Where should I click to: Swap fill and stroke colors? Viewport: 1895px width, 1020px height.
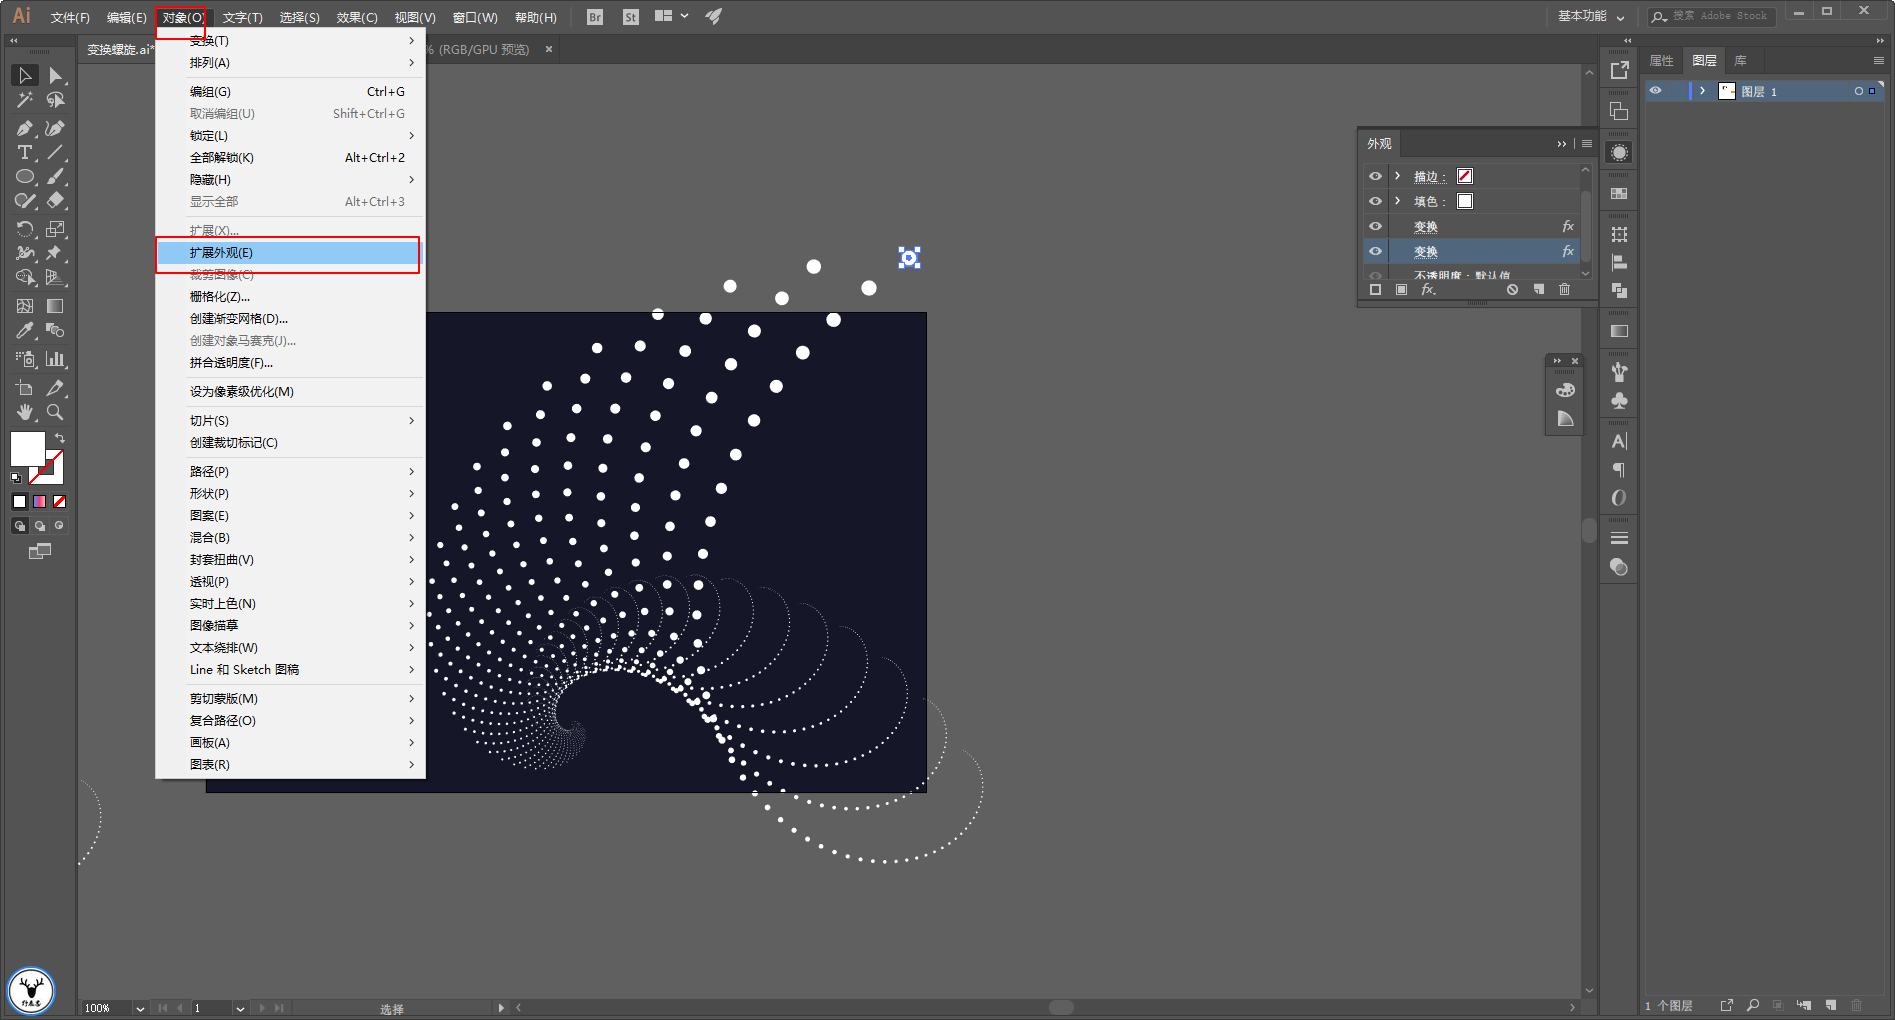(60, 439)
